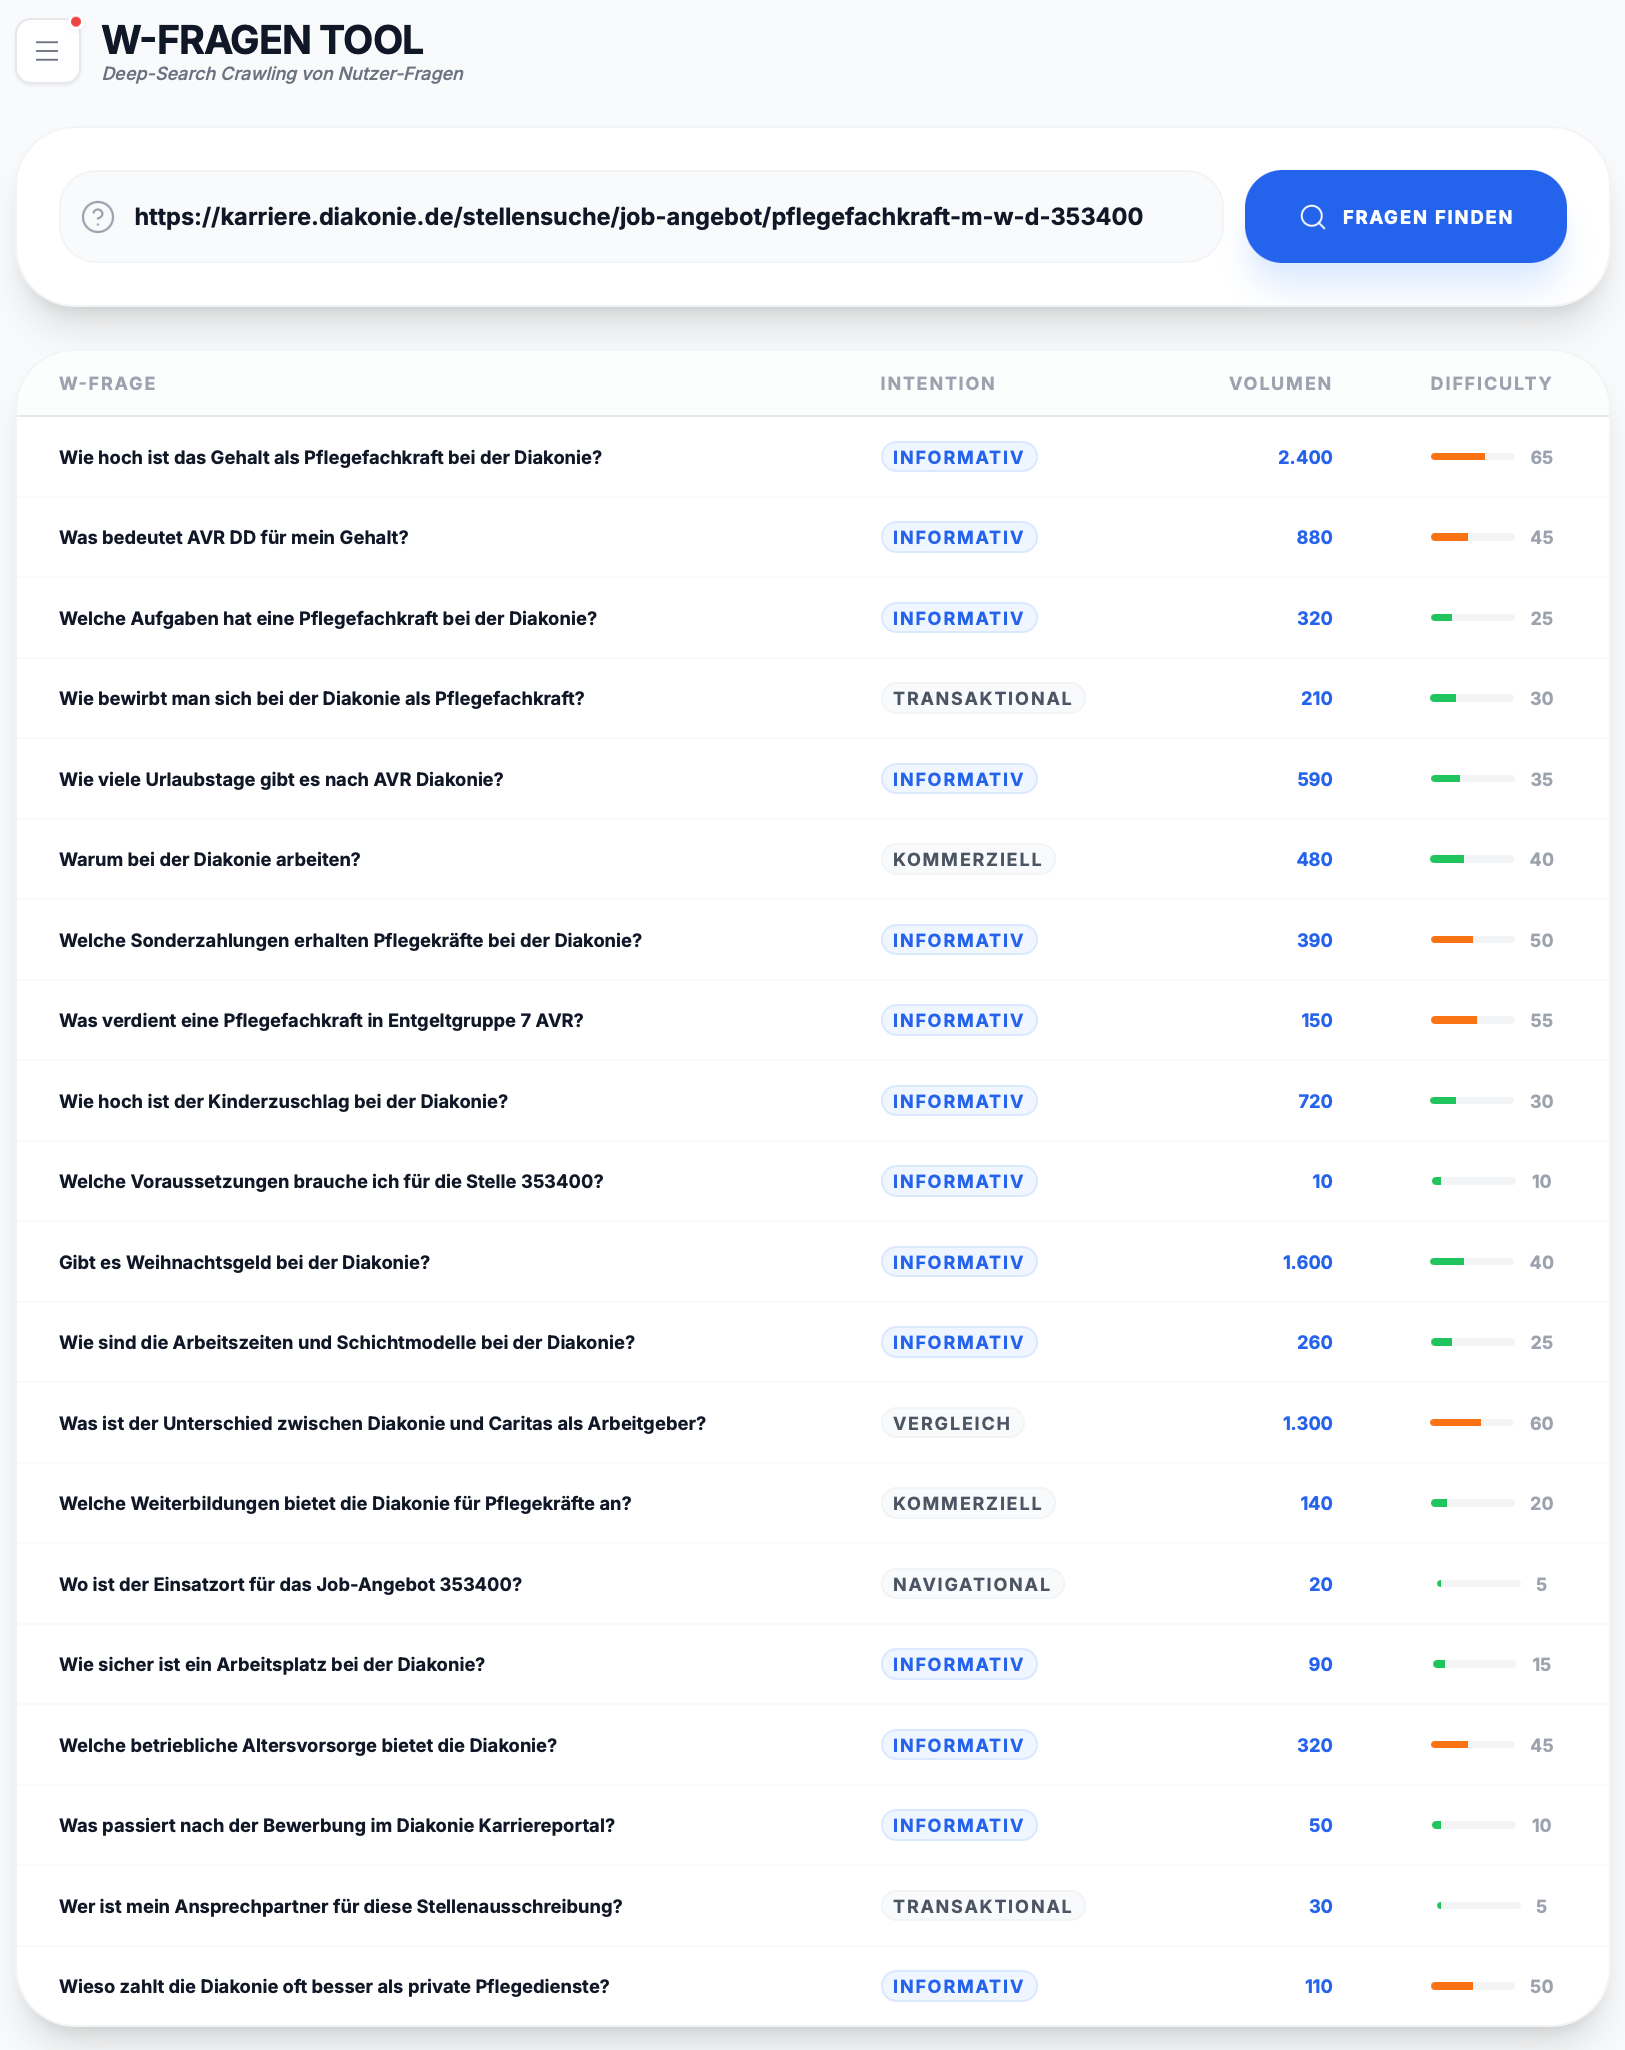Click the Intention column header

click(x=937, y=384)
